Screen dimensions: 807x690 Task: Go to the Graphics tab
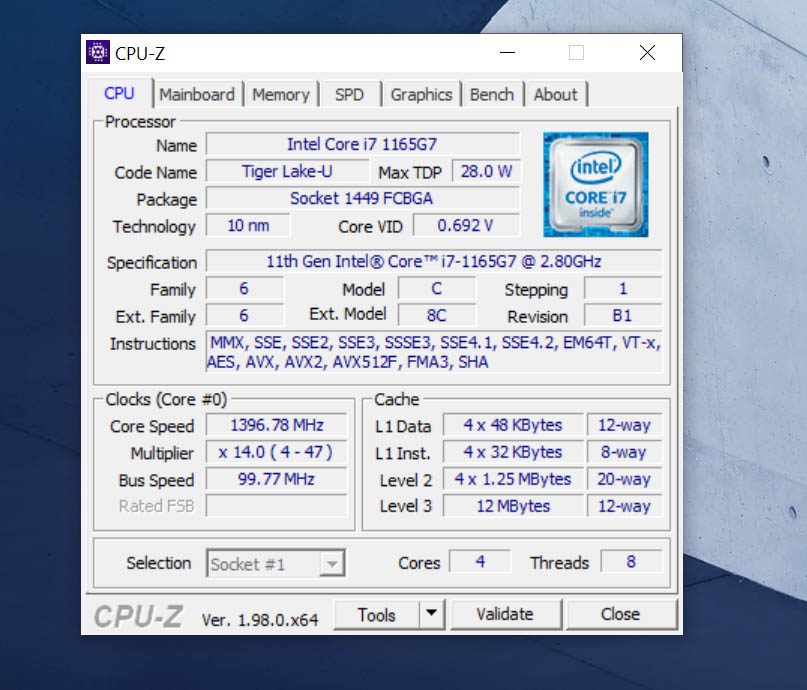(x=421, y=95)
